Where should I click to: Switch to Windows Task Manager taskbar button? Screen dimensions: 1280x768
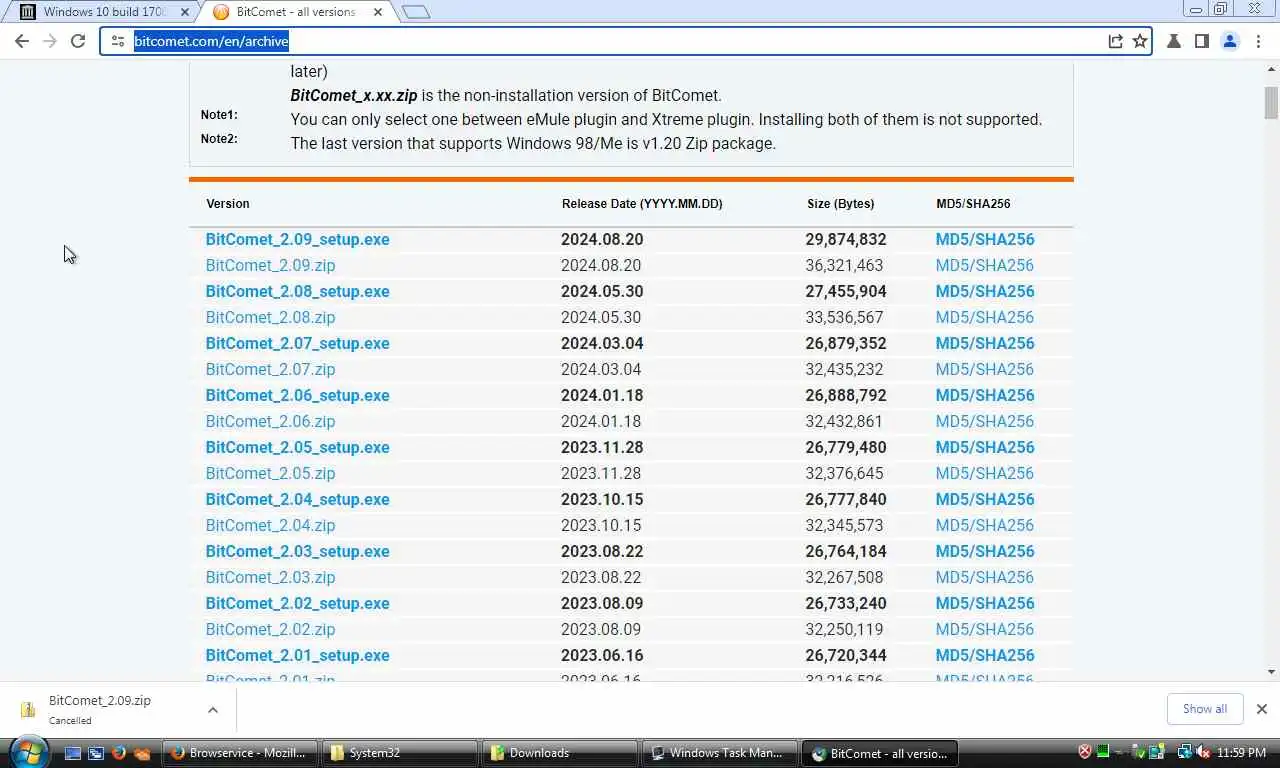[x=721, y=753]
